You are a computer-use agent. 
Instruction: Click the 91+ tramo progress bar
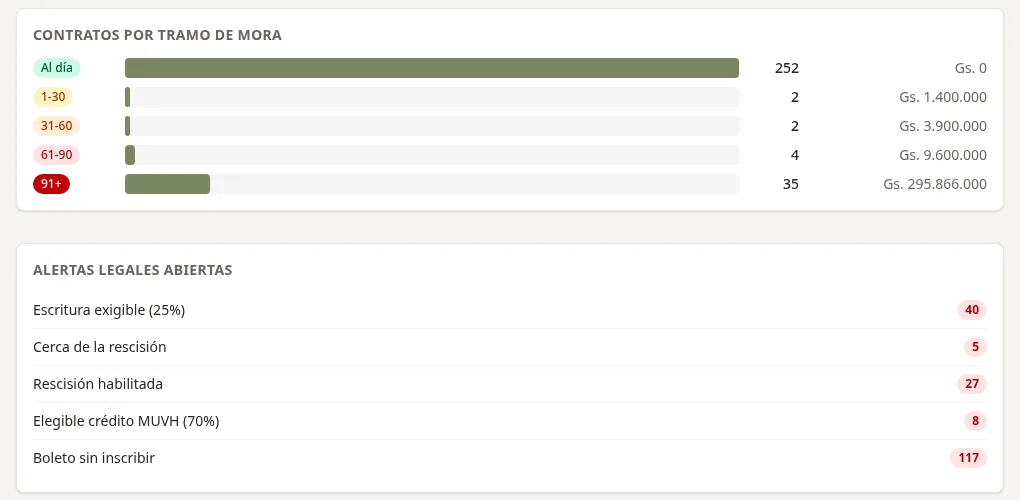point(432,184)
